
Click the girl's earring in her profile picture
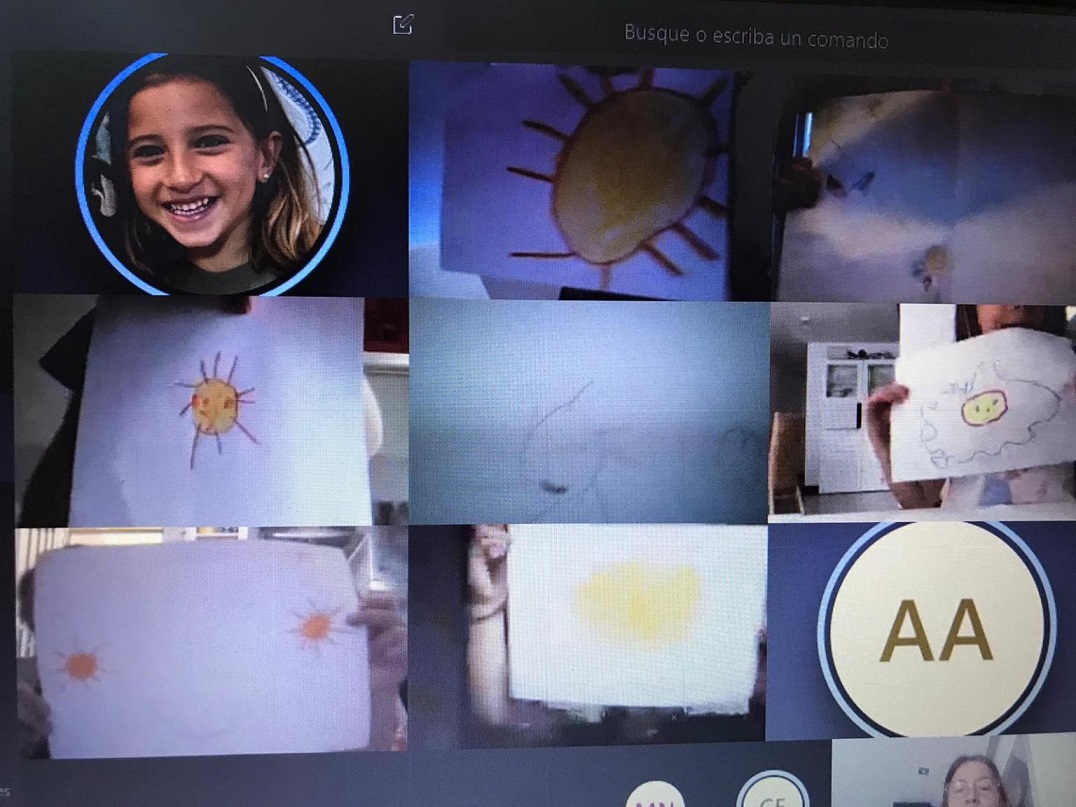tap(266, 174)
